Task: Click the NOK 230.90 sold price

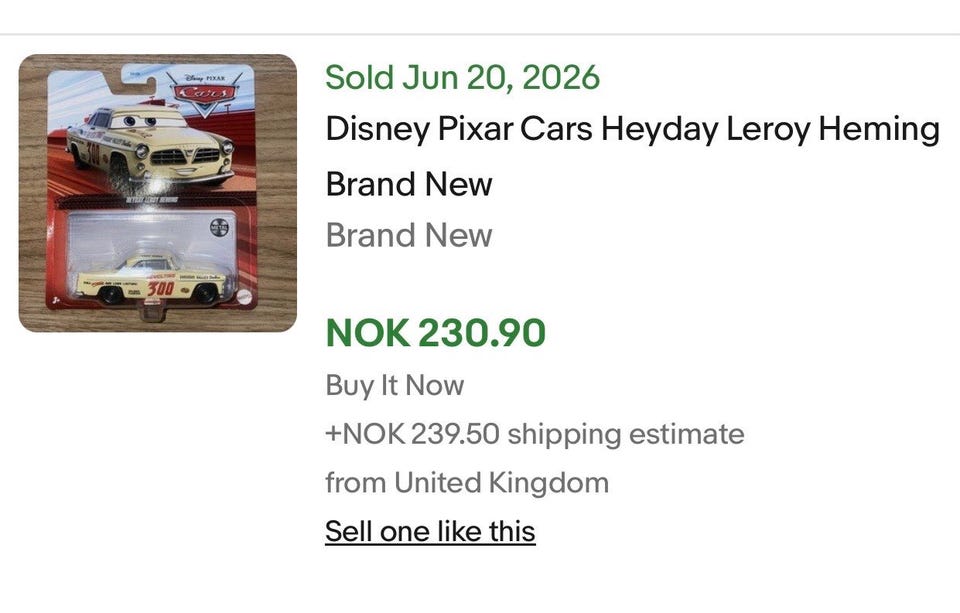Action: pos(435,333)
